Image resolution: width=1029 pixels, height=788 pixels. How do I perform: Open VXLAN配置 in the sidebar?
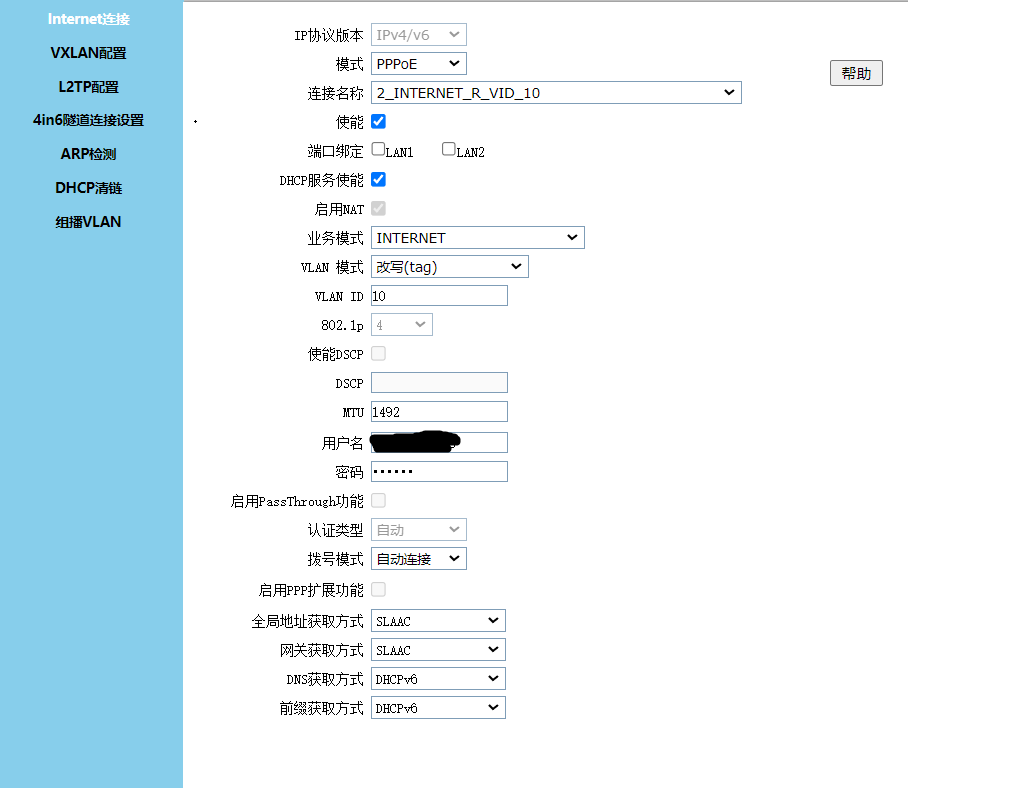[x=89, y=53]
